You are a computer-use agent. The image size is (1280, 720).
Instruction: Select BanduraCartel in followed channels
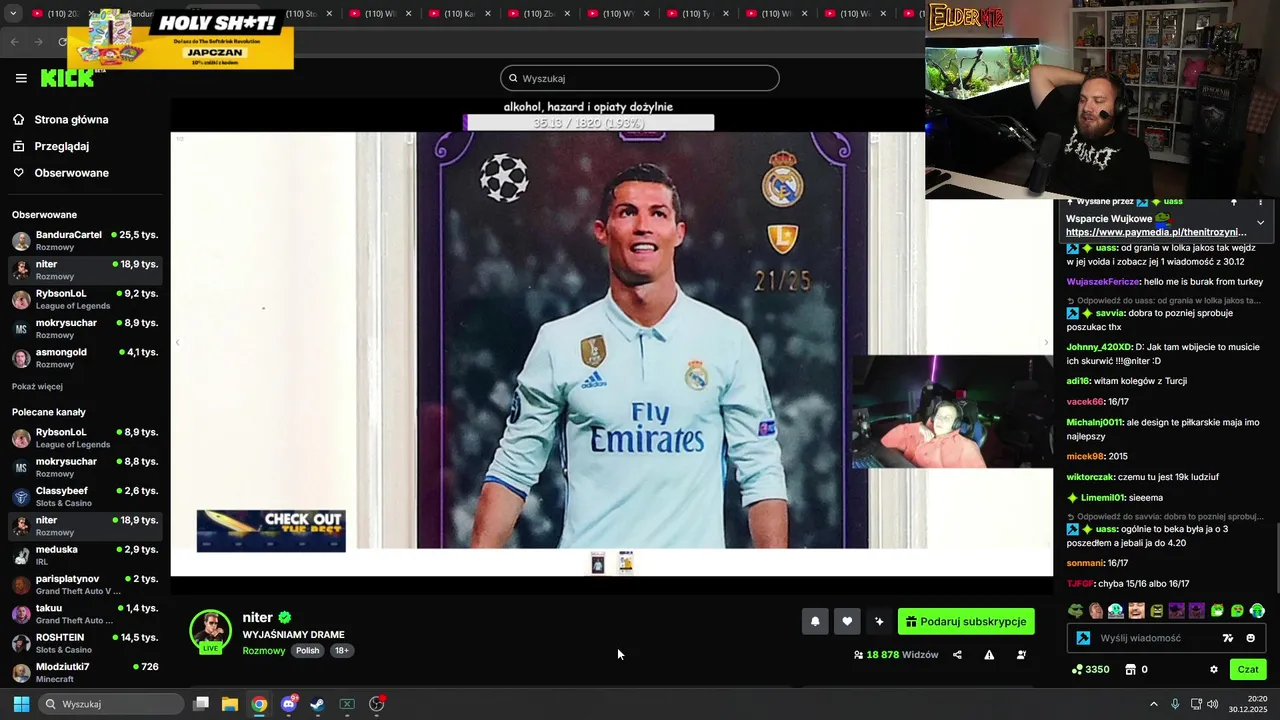click(x=85, y=241)
